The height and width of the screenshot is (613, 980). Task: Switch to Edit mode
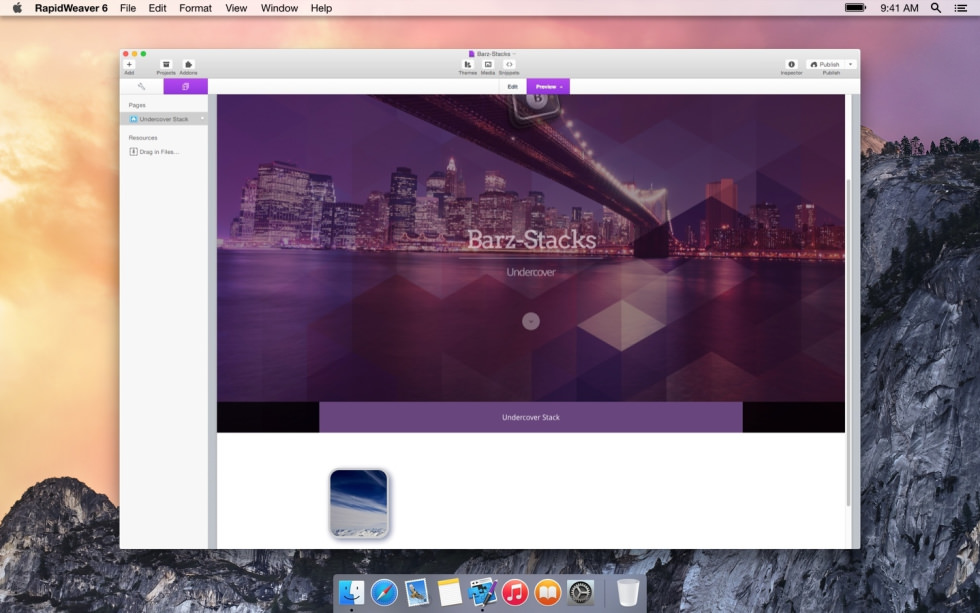point(512,86)
